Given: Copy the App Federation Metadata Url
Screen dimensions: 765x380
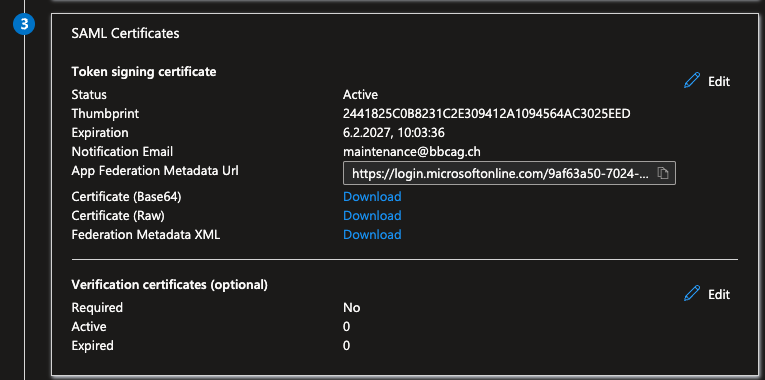Looking at the screenshot, I should [663, 173].
